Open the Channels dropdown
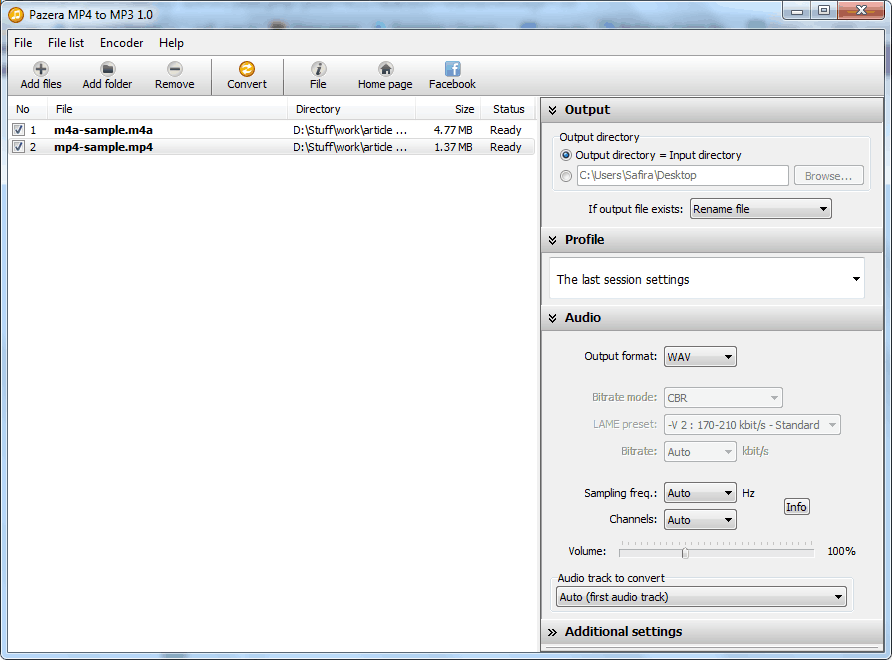Viewport: 892px width, 660px height. [x=700, y=519]
